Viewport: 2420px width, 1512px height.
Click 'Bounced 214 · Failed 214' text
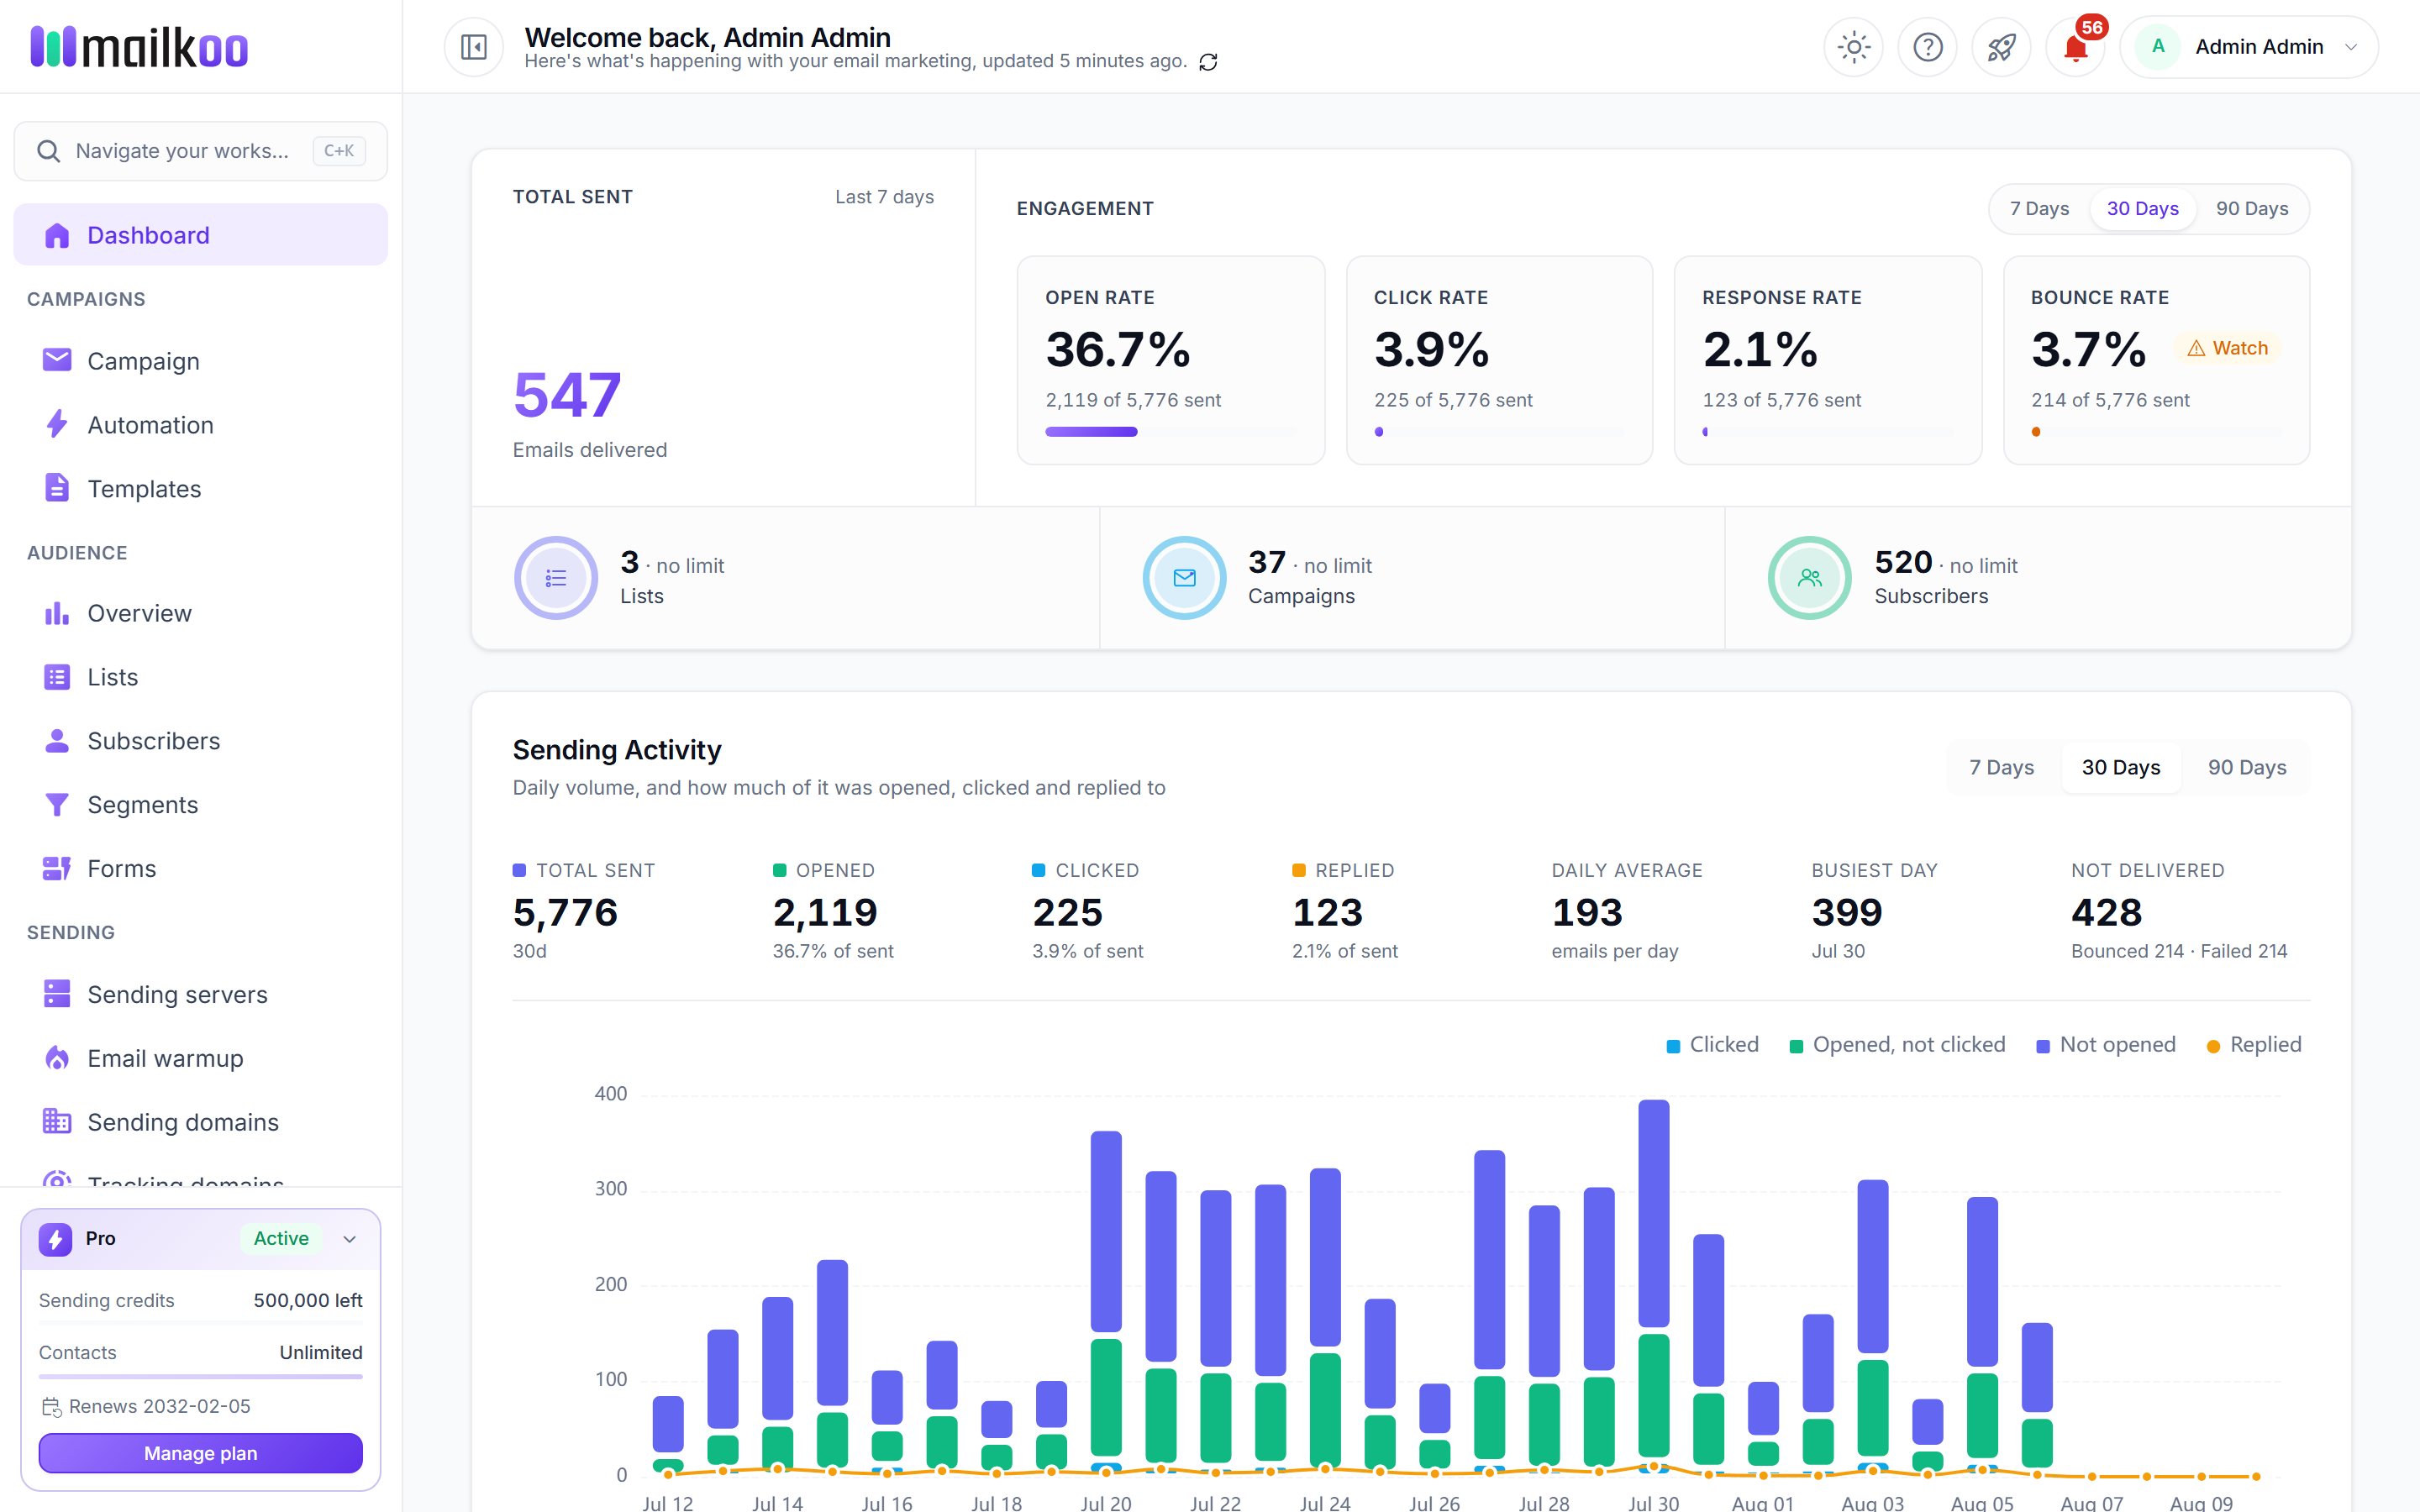[2179, 951]
